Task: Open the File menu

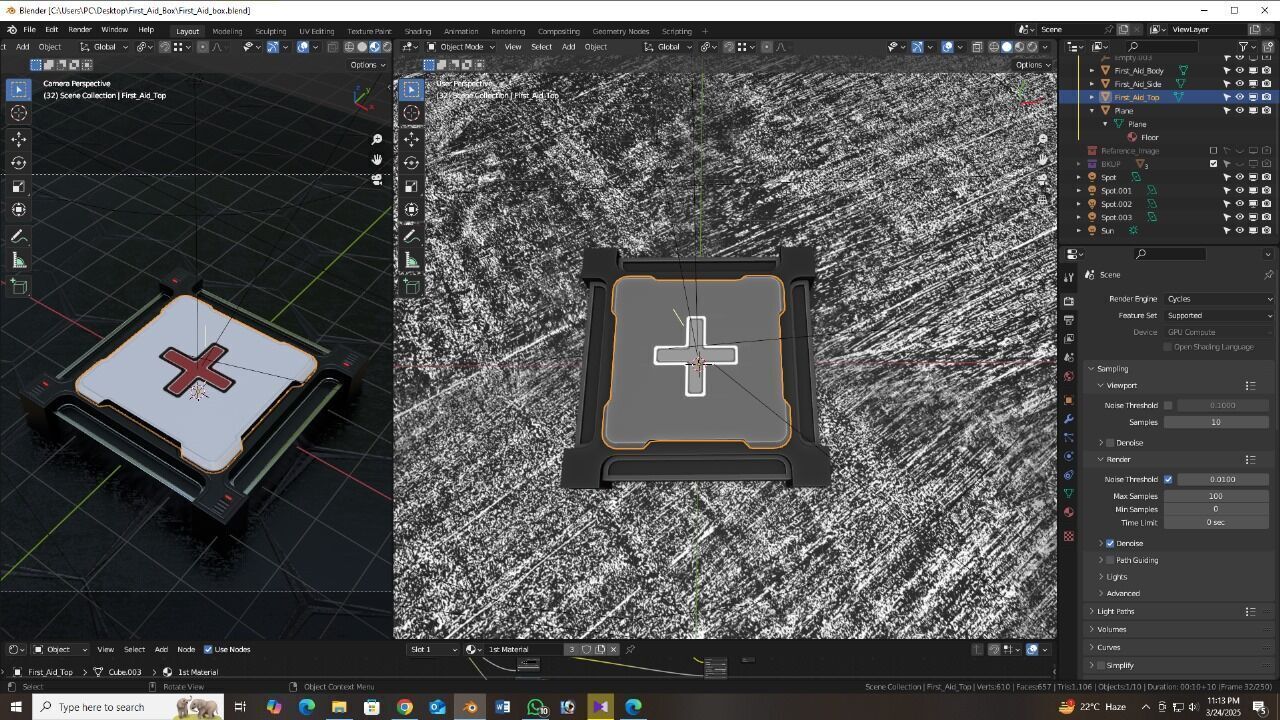Action: click(29, 30)
